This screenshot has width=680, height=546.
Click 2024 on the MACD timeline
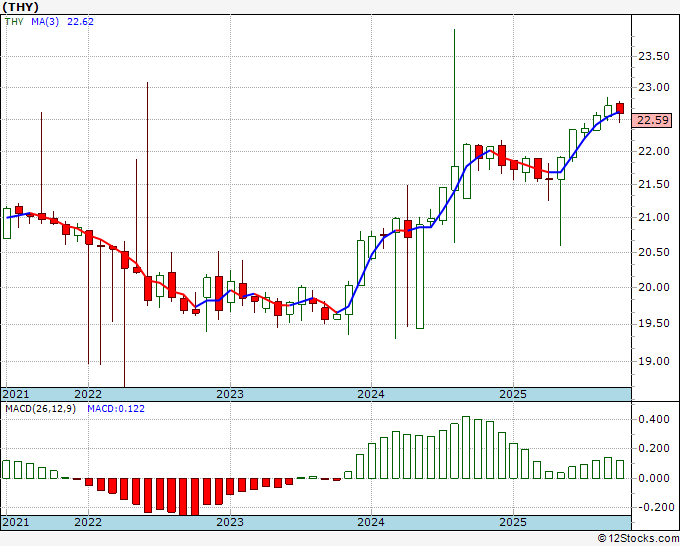coord(371,522)
